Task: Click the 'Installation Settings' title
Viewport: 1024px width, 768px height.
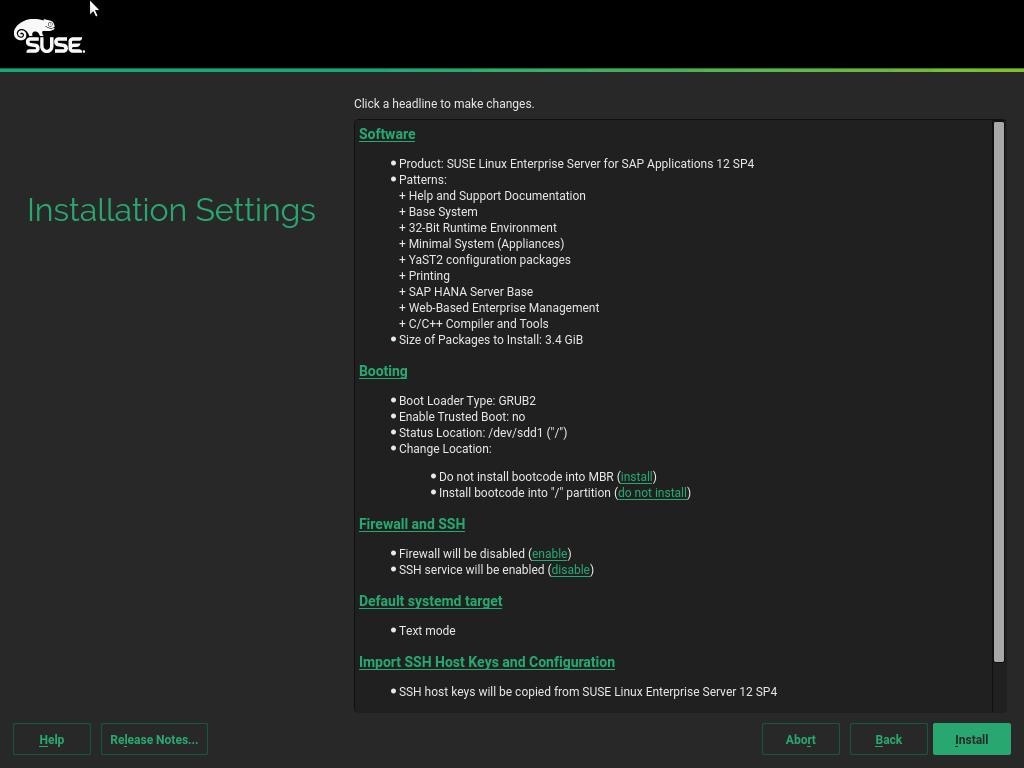Action: click(171, 210)
